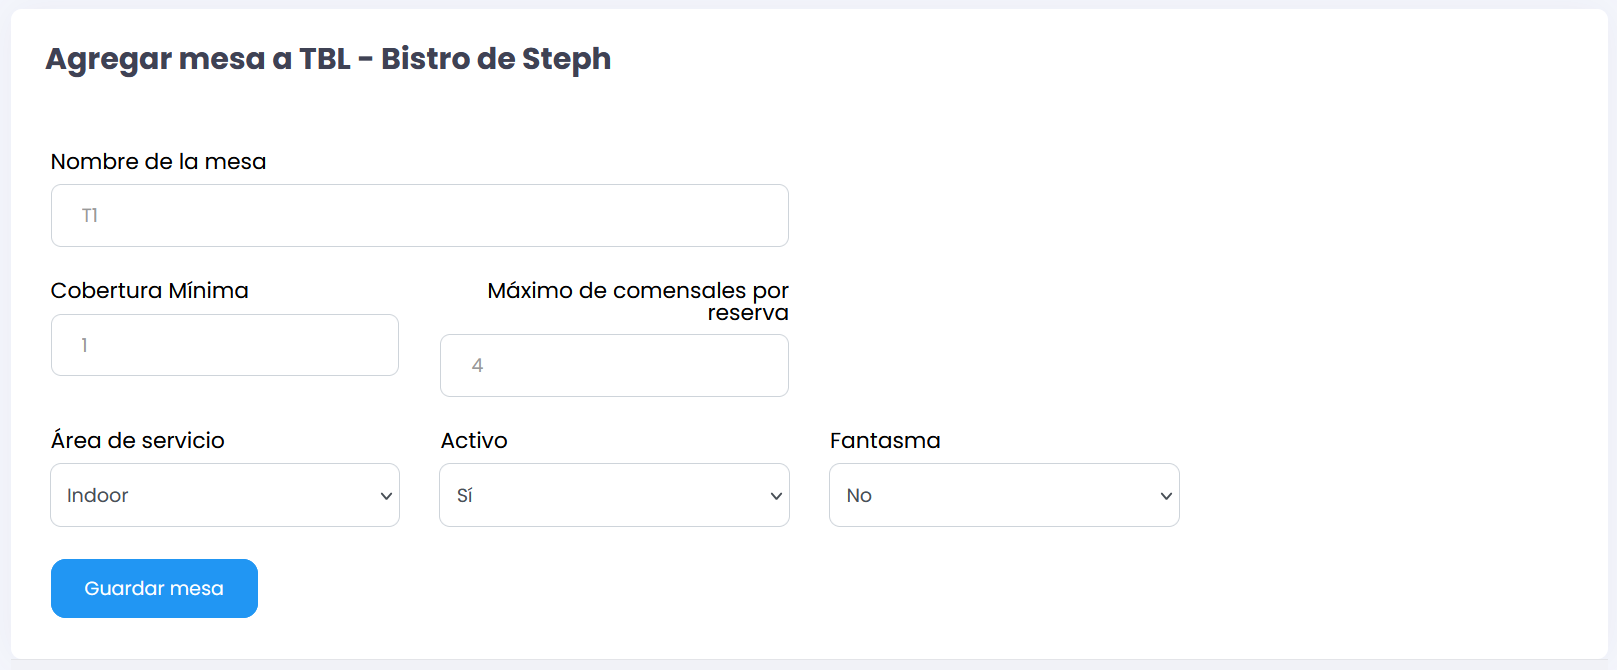Click the 'Área de servicio' label
Screen dimensions: 1617x670
pyautogui.click(x=138, y=441)
